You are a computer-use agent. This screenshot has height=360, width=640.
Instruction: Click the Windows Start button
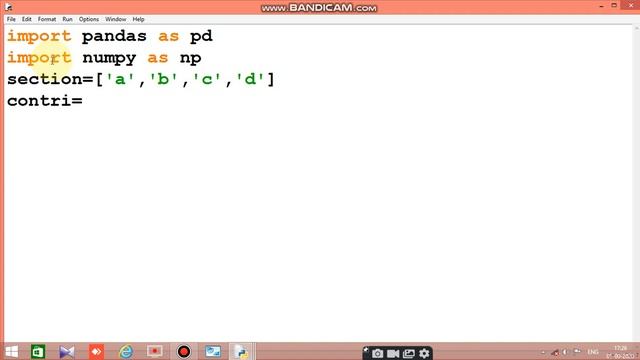pos(11,351)
